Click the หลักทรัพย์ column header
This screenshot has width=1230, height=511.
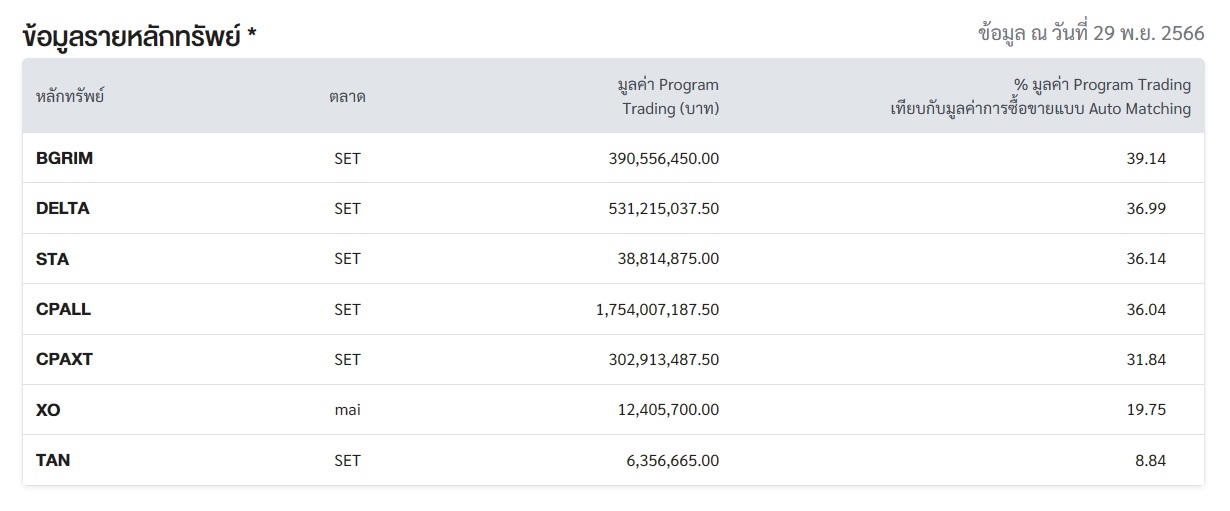coord(70,97)
